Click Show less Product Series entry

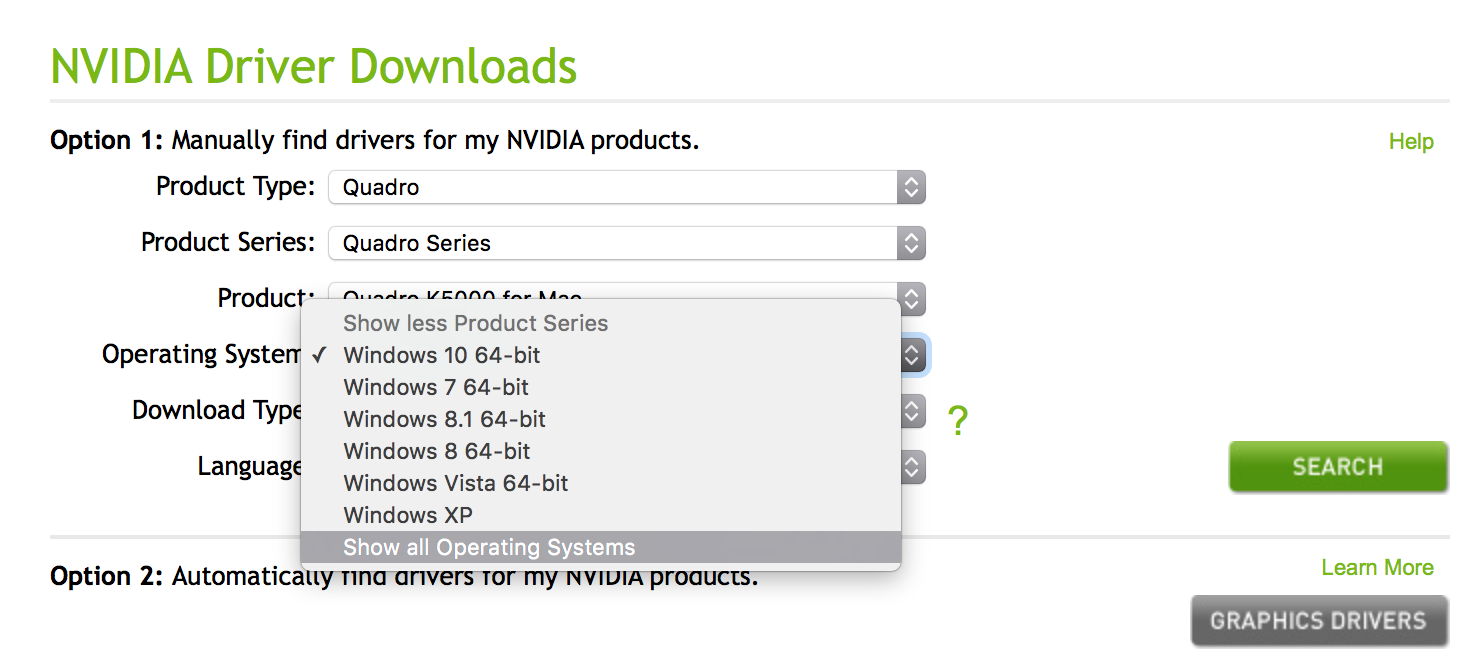[x=475, y=323]
